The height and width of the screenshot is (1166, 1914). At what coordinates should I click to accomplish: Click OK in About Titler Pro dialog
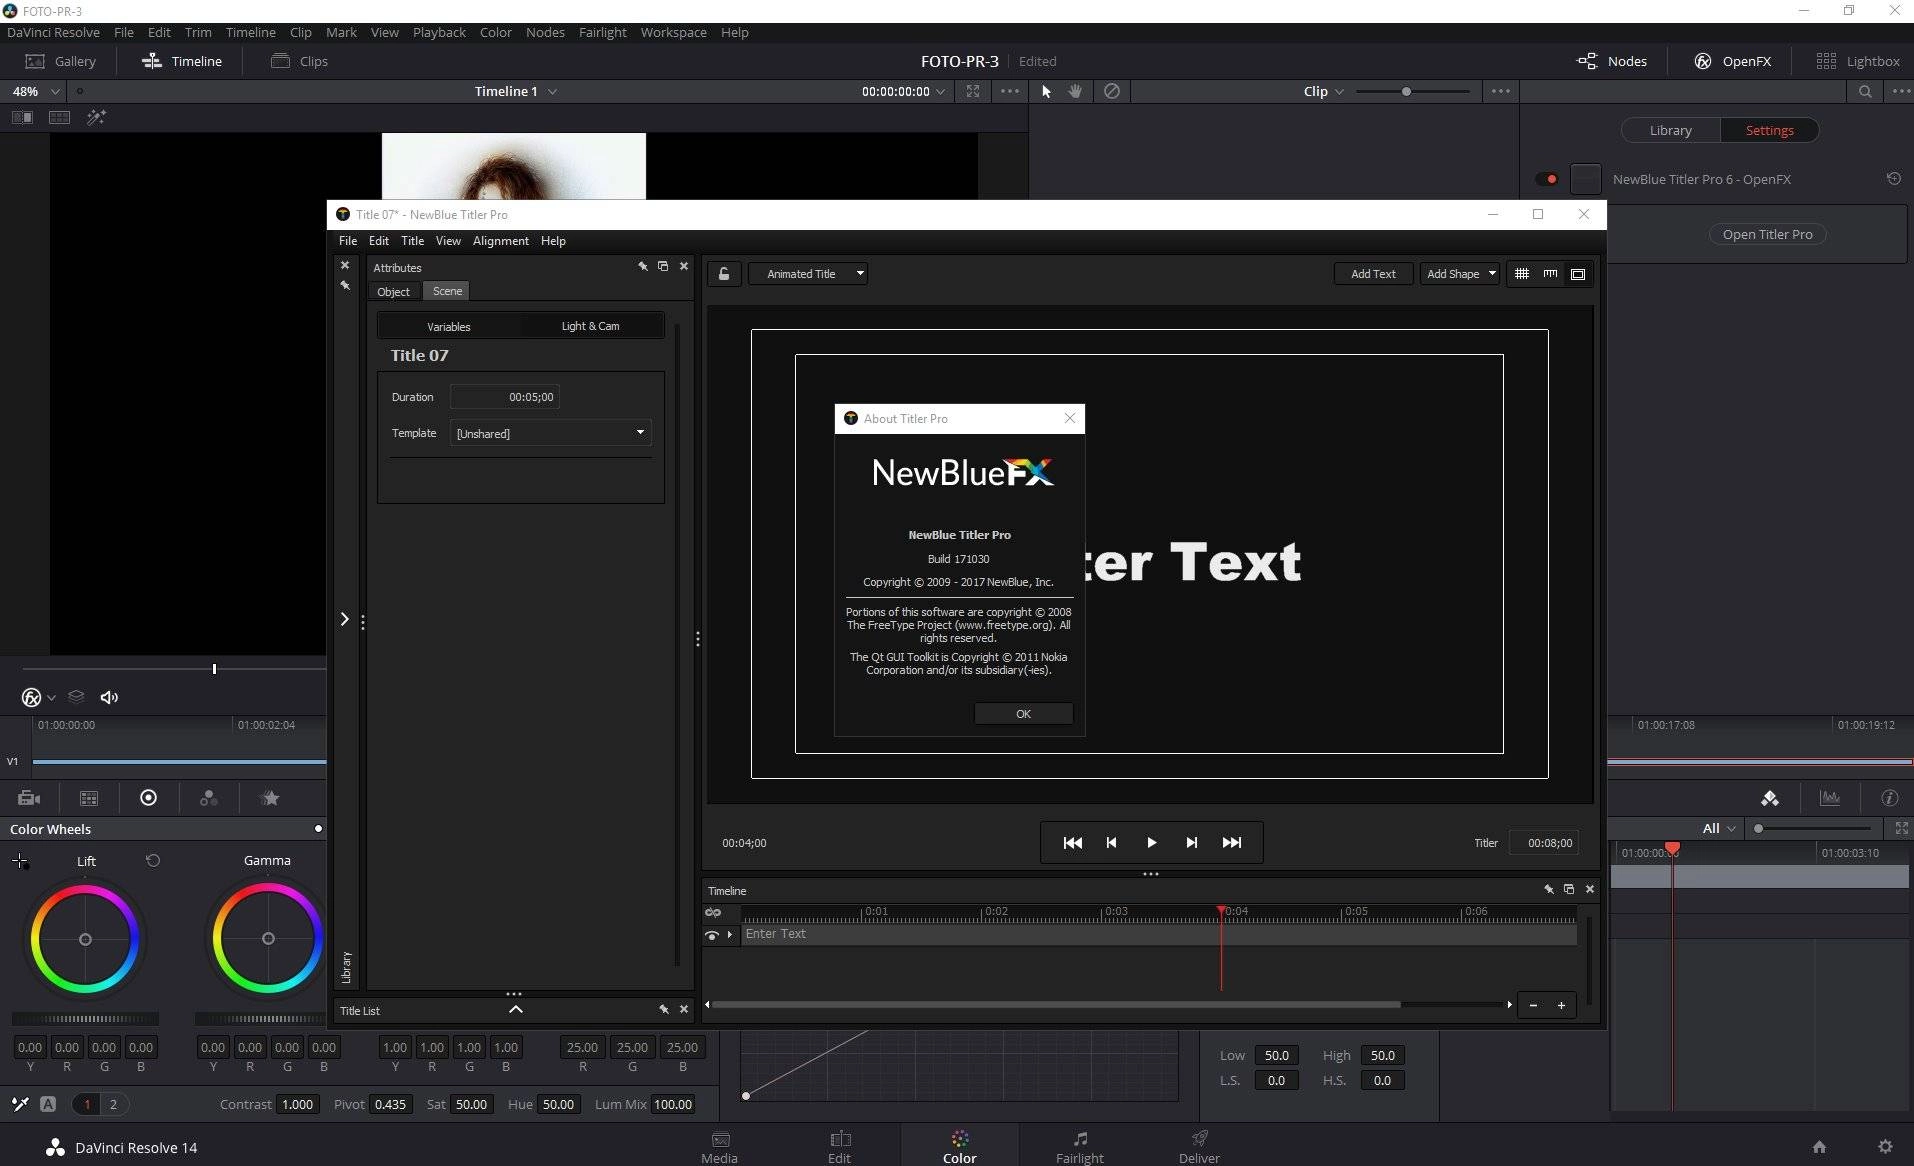1023,714
